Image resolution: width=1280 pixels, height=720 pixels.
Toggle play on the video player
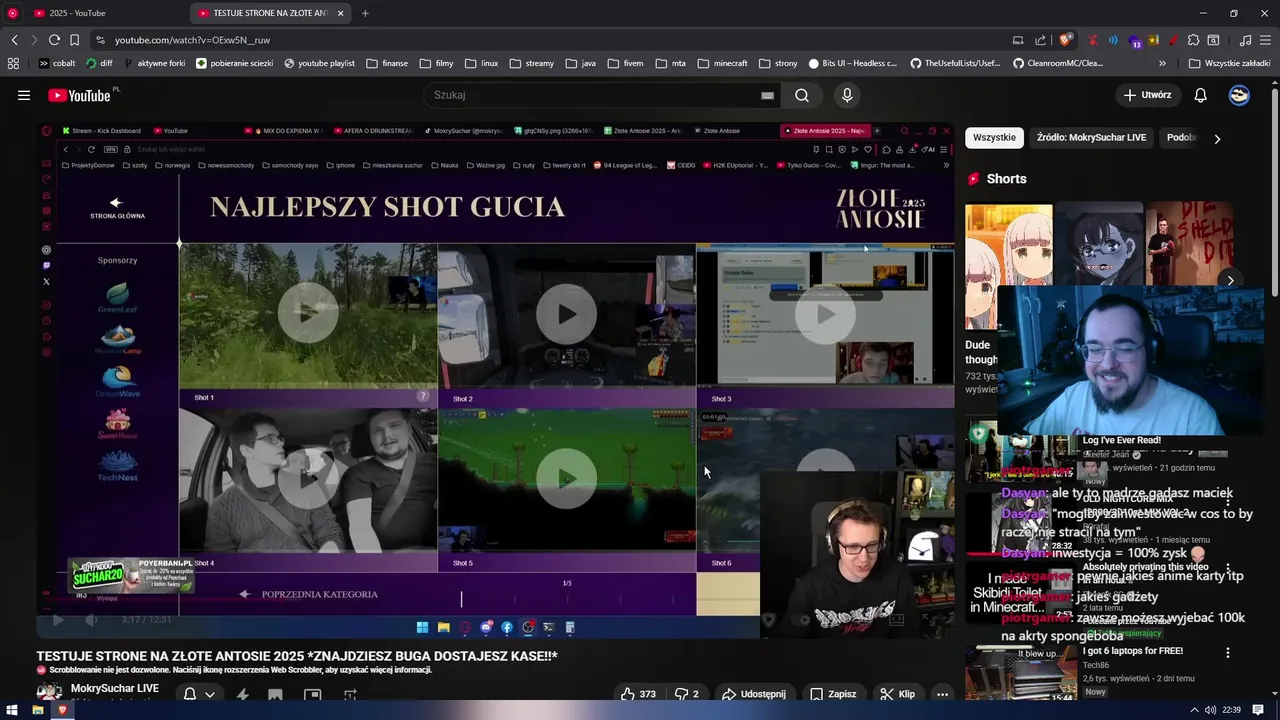pos(57,620)
